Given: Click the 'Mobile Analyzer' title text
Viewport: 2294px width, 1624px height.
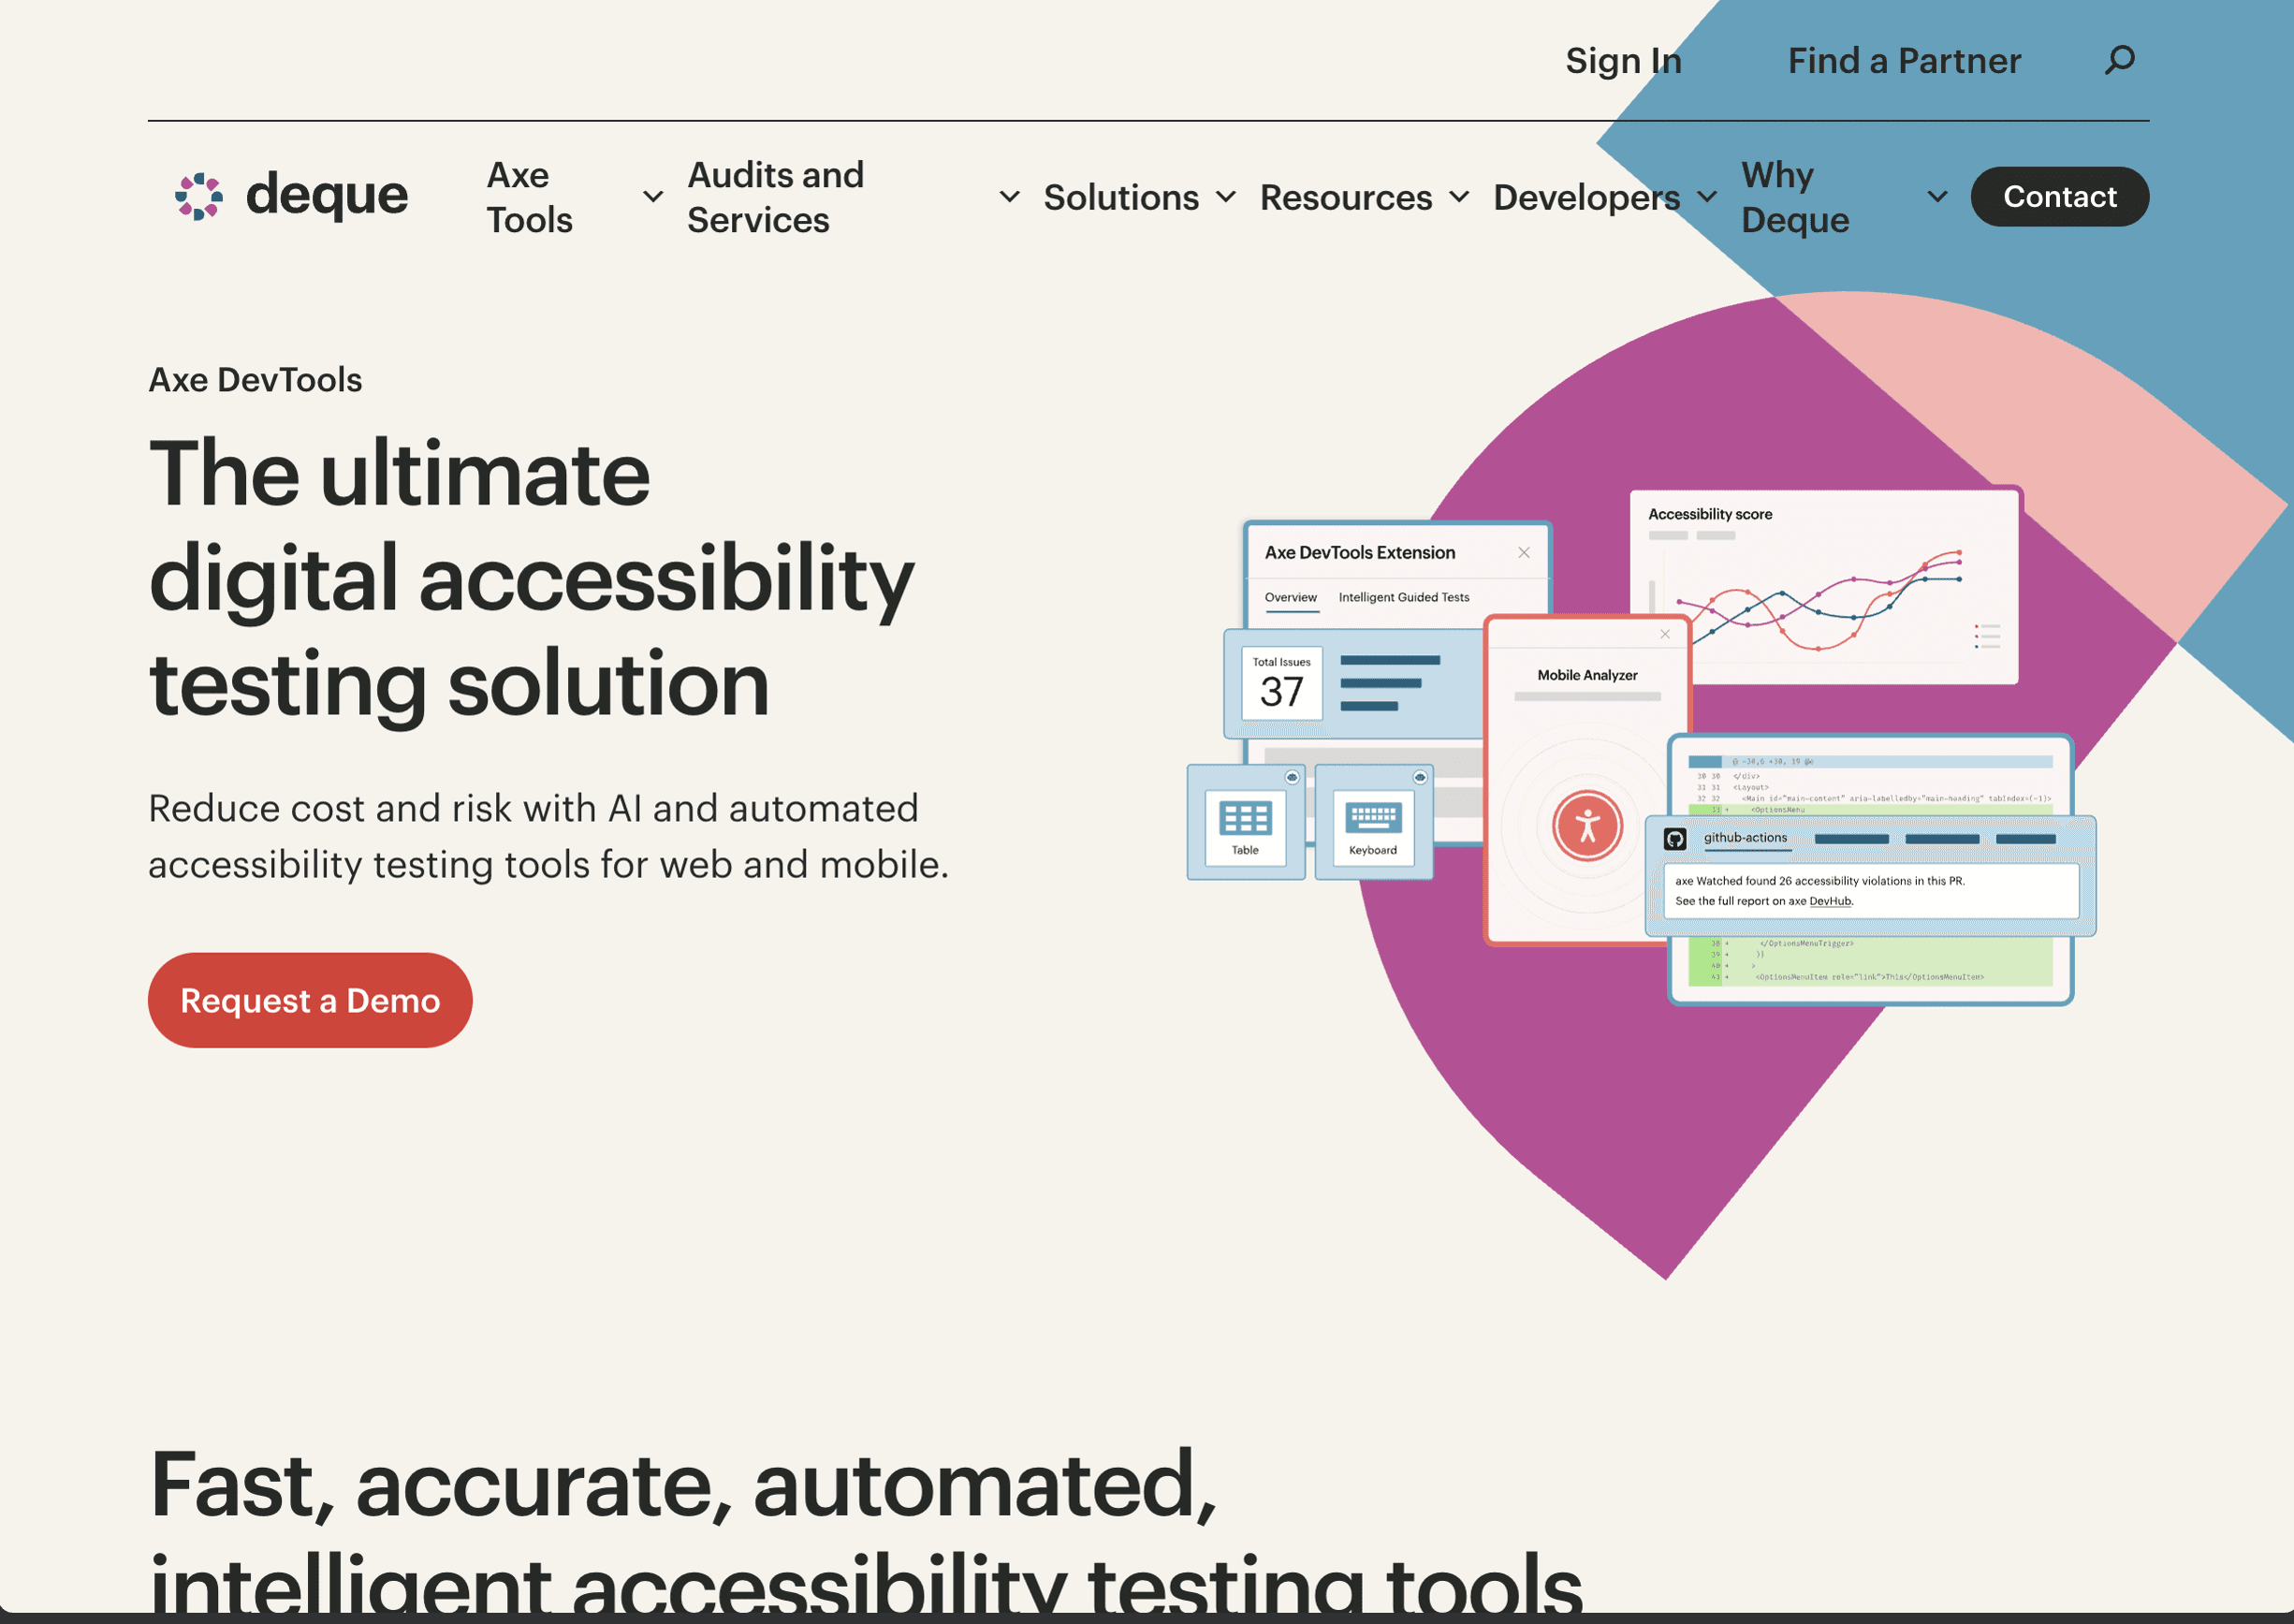Looking at the screenshot, I should click(x=1587, y=675).
